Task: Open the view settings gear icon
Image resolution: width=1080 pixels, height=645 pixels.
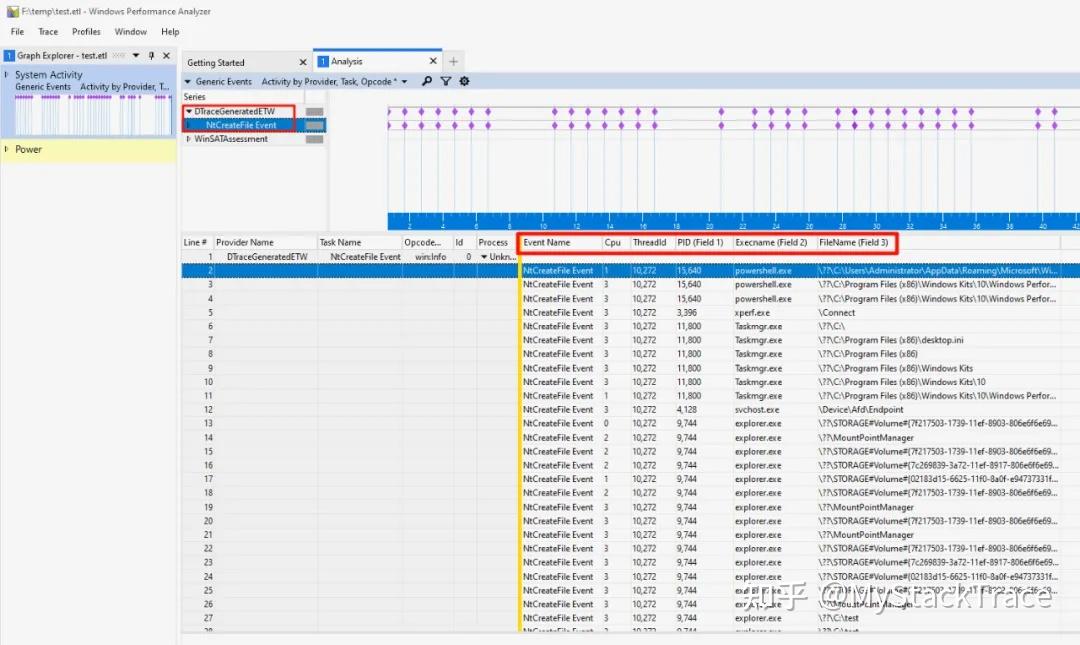Action: point(464,81)
